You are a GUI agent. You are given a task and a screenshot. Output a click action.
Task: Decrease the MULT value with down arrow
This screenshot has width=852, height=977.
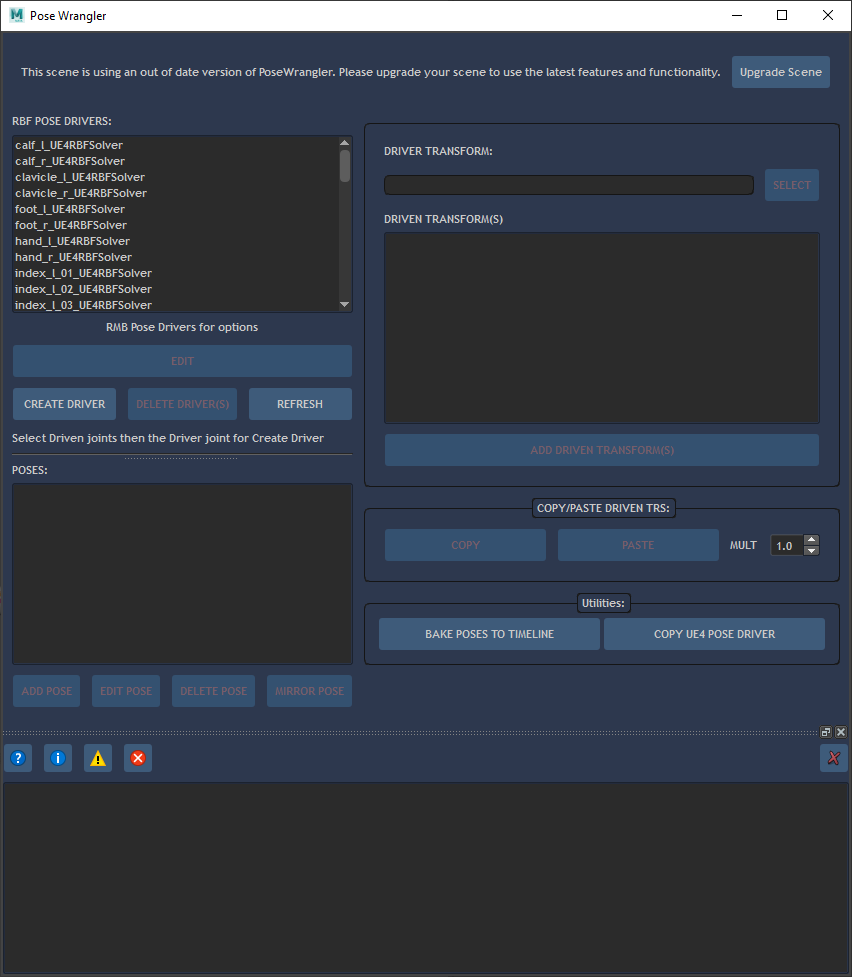(811, 551)
